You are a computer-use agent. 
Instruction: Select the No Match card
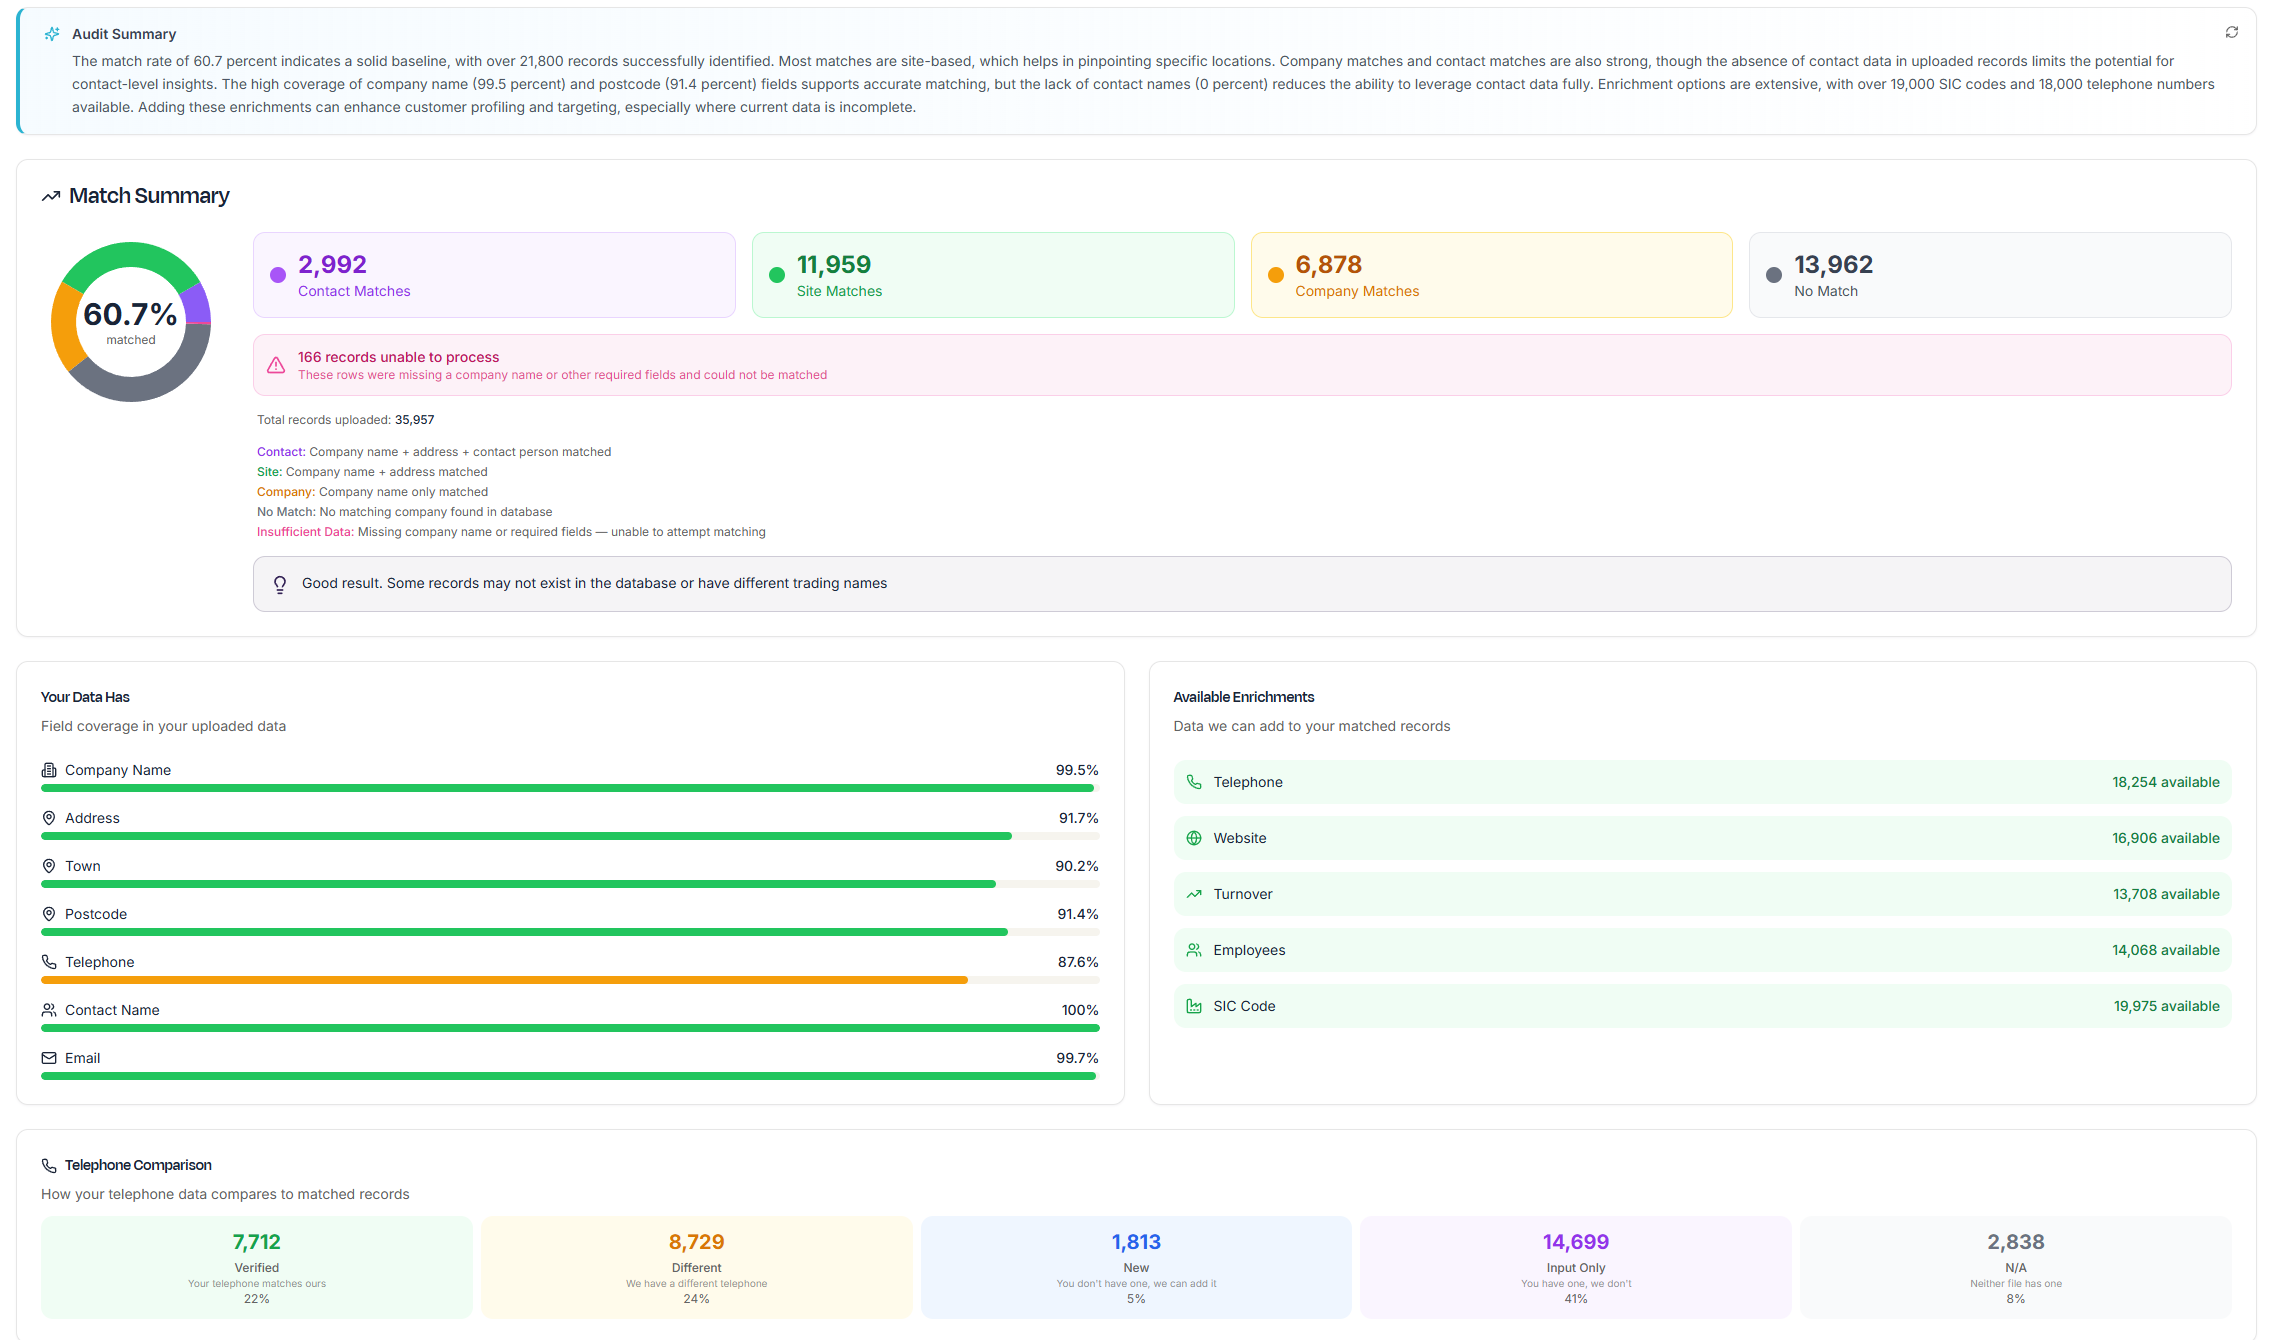(1988, 274)
